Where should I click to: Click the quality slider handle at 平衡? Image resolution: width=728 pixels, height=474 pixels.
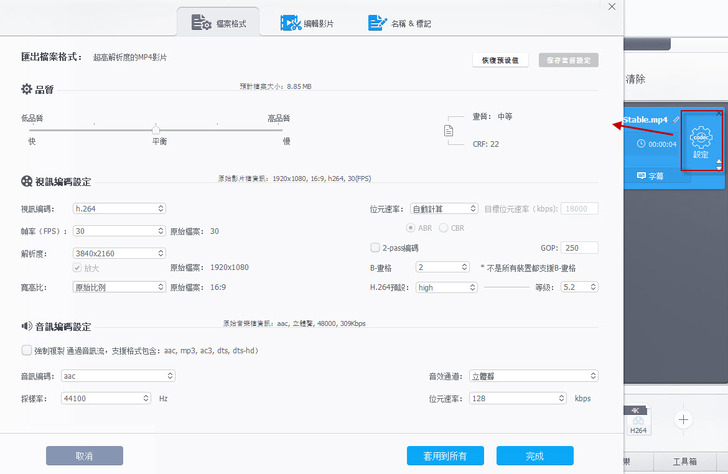click(156, 129)
